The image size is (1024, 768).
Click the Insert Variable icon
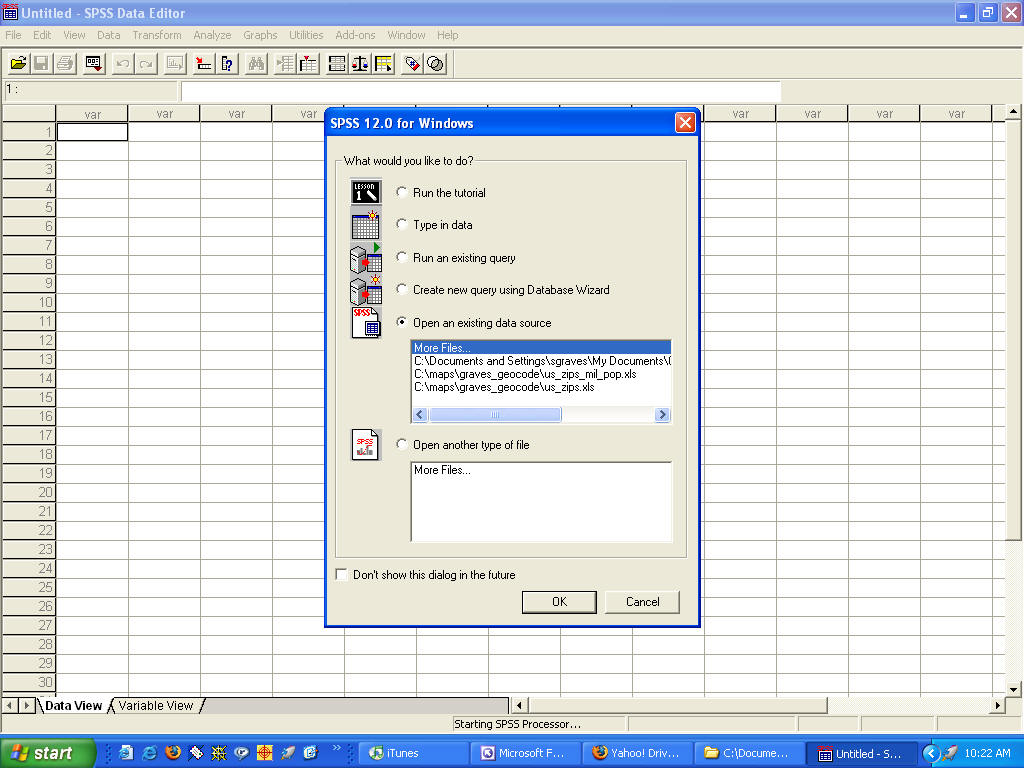pos(308,63)
